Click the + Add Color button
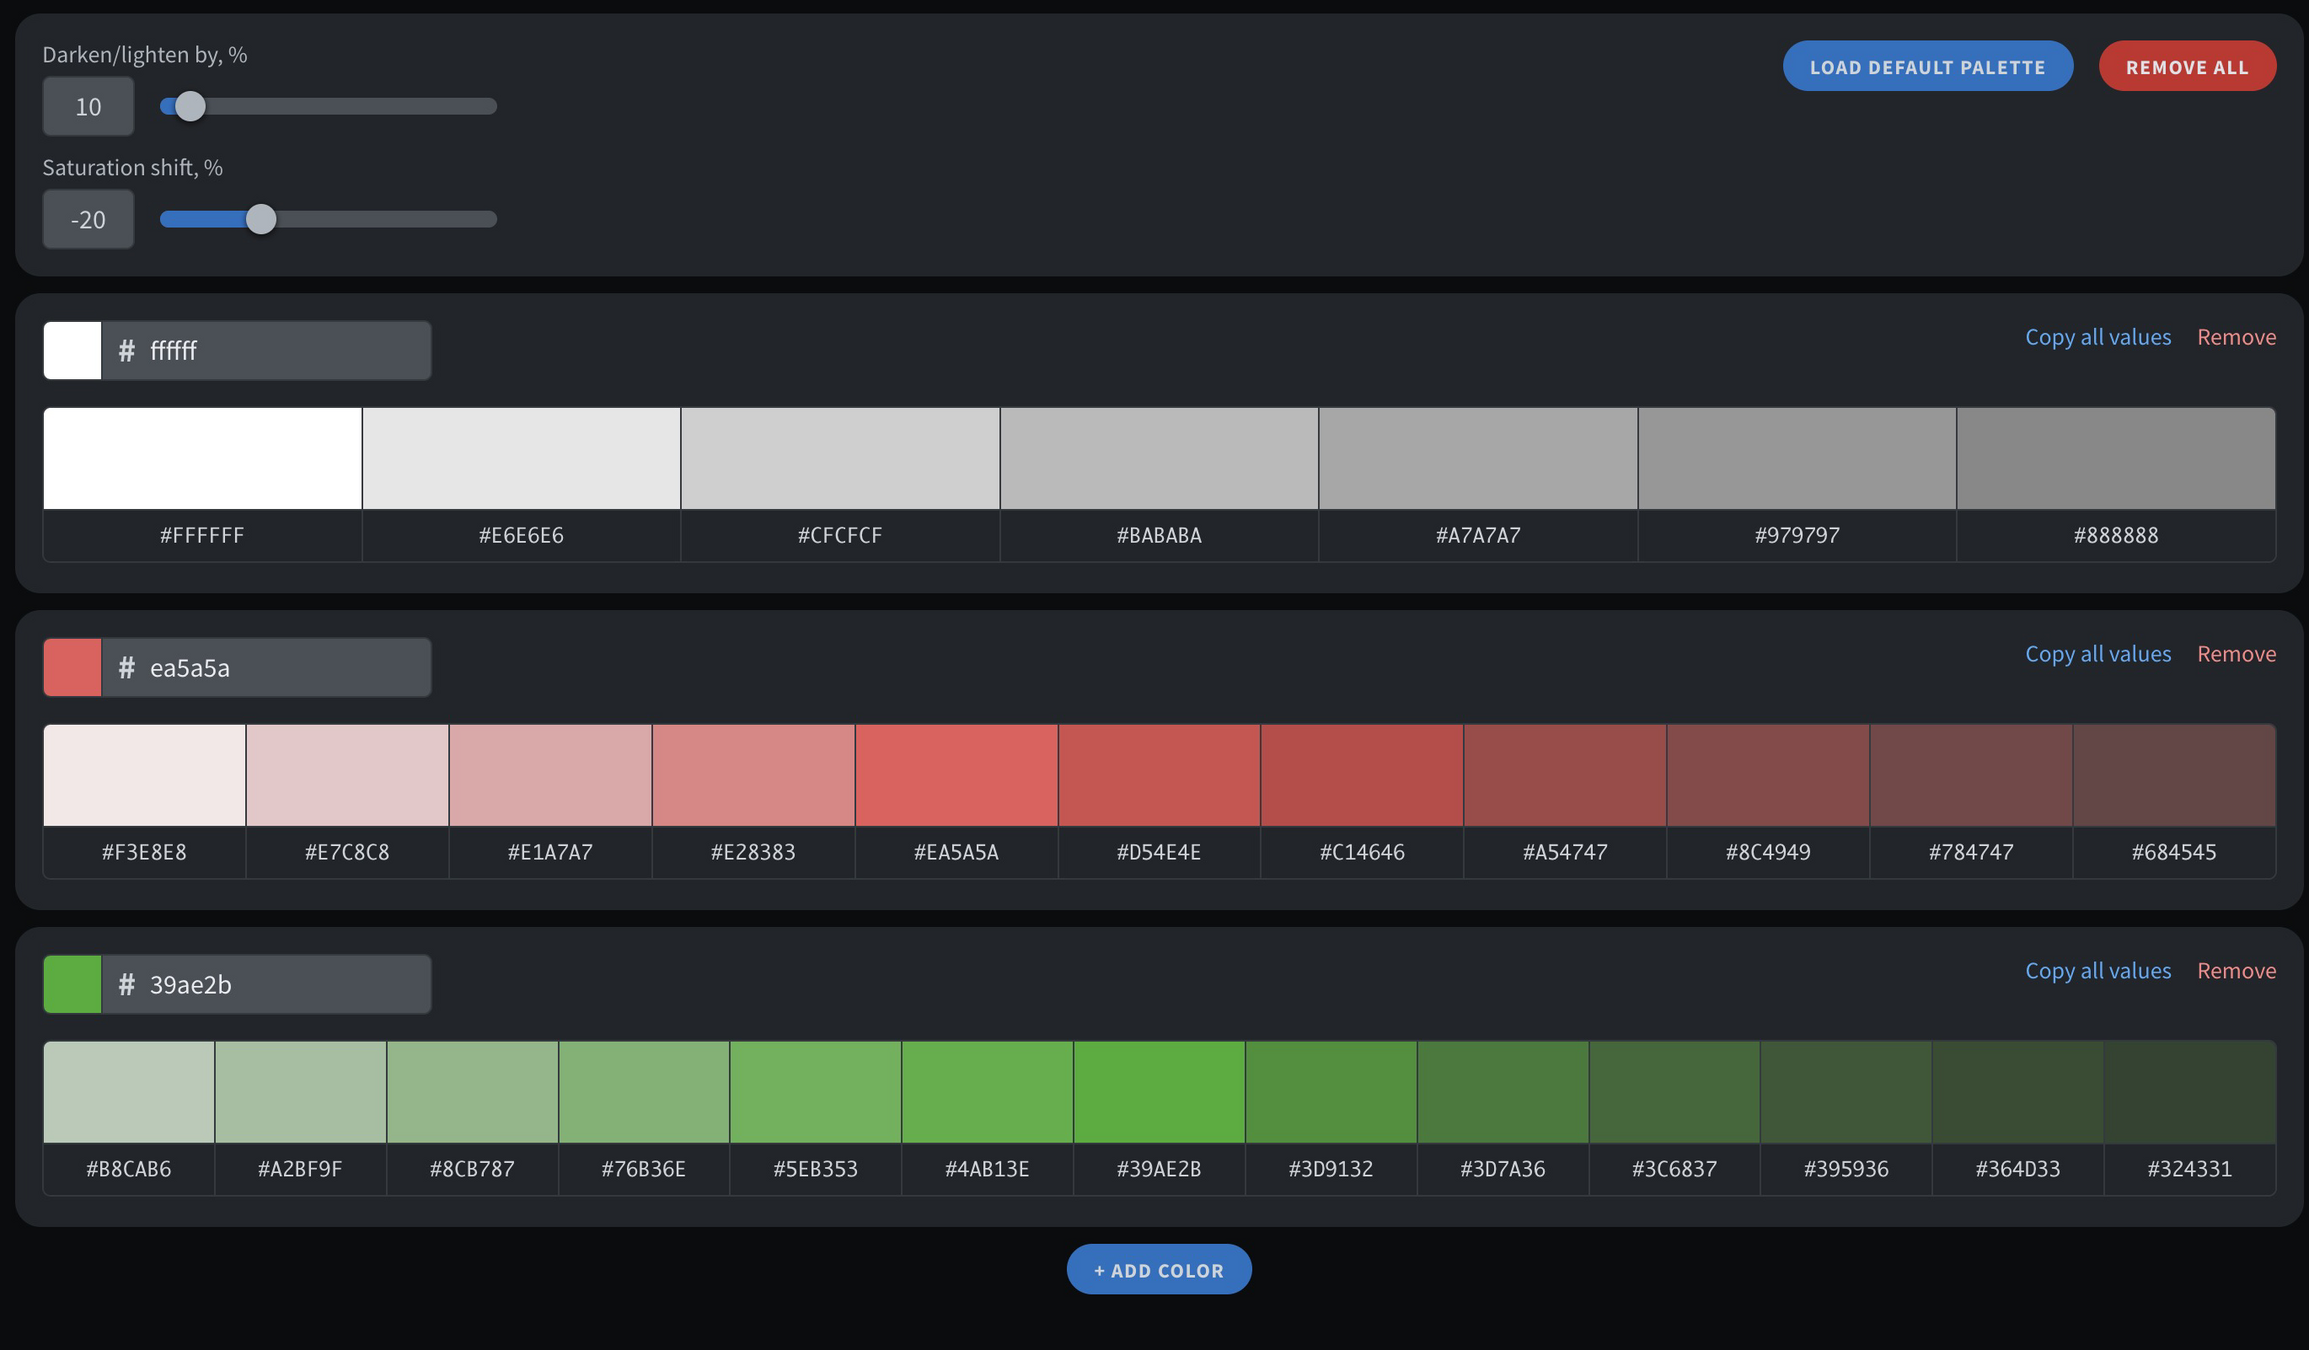 coord(1158,1269)
